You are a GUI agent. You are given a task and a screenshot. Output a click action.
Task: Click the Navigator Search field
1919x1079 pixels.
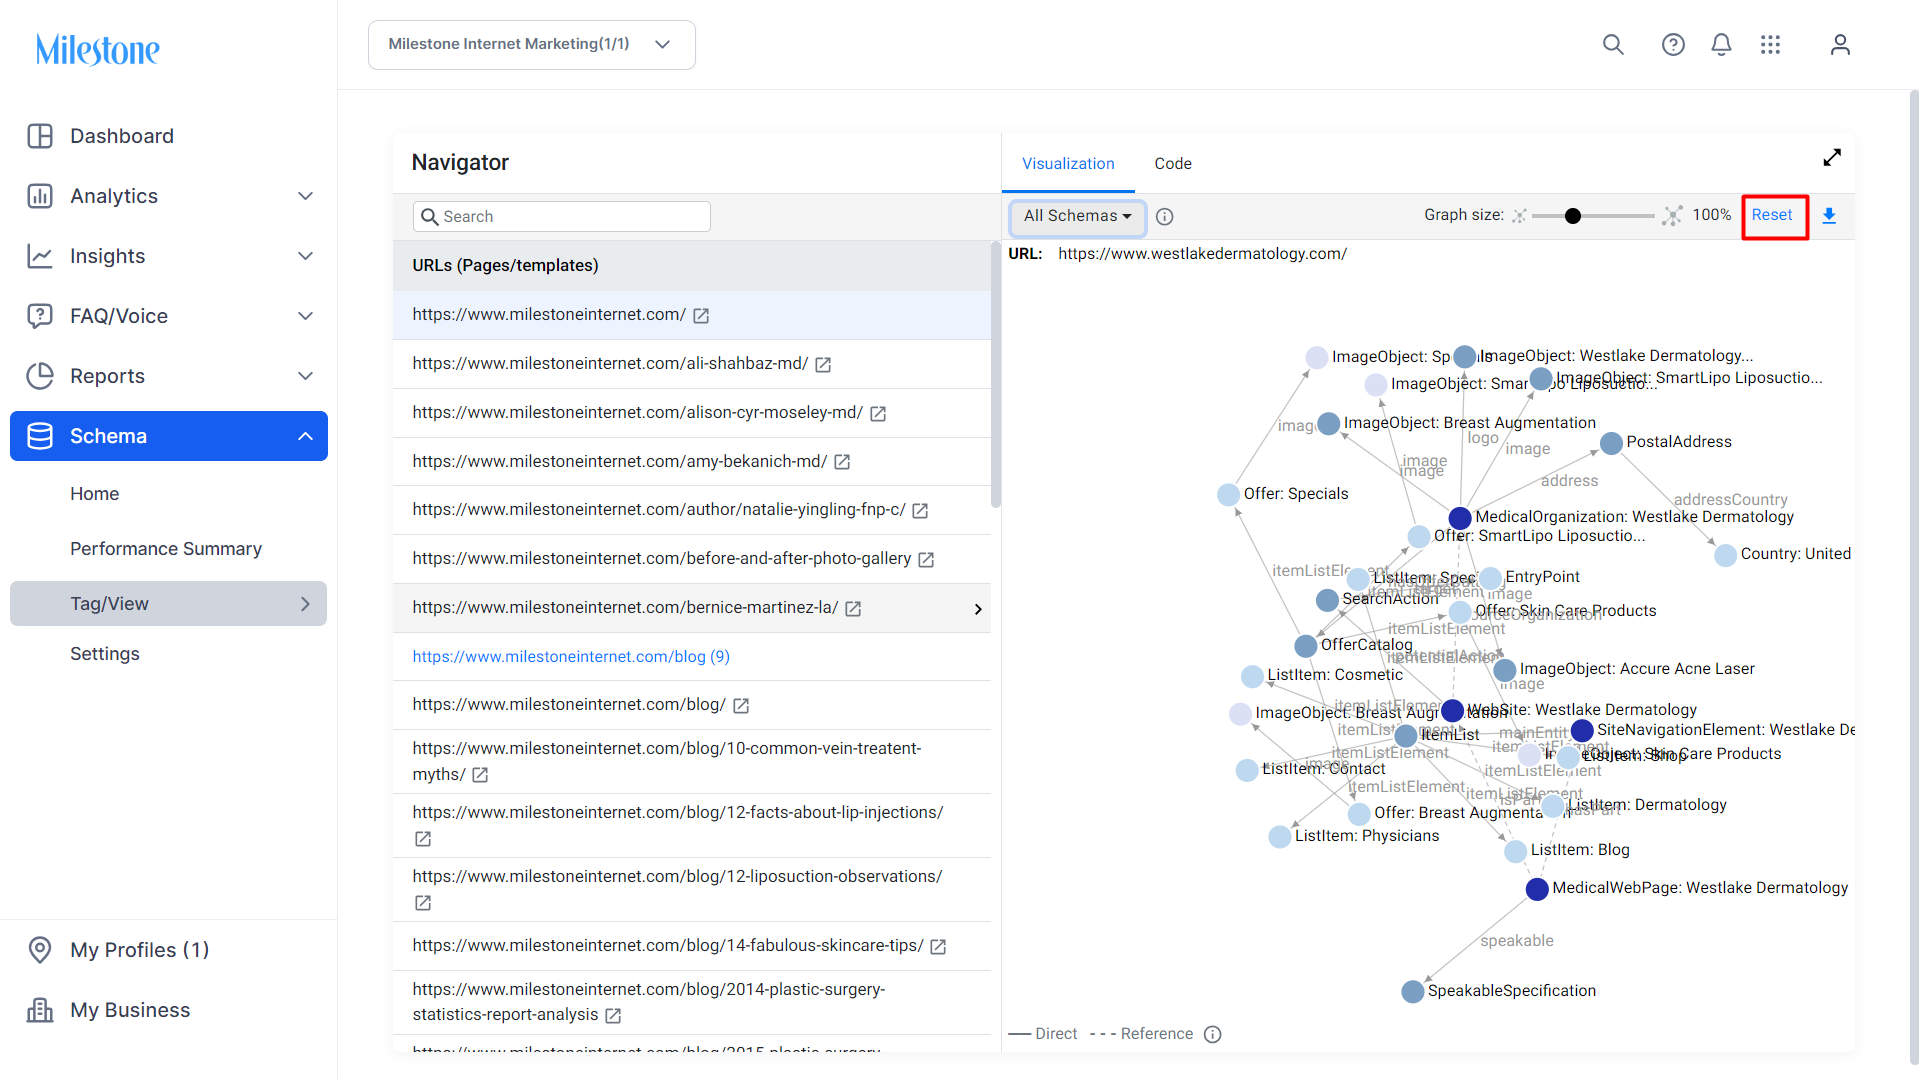[x=562, y=217]
